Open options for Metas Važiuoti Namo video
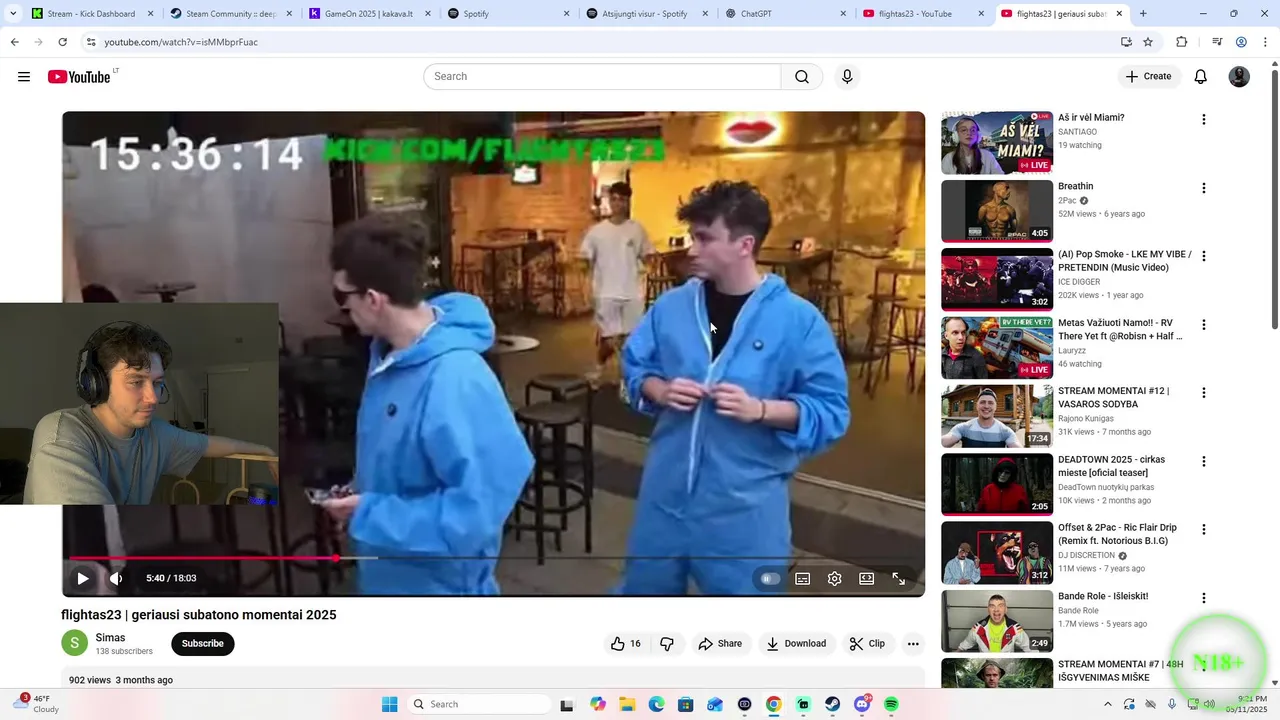Viewport: 1280px width, 720px height. [x=1203, y=325]
